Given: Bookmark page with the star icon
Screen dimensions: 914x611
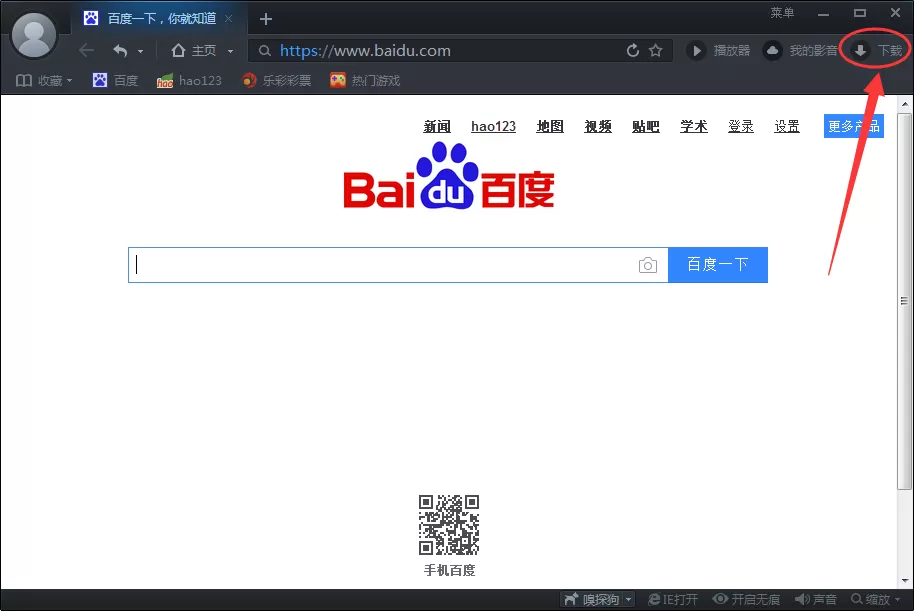Looking at the screenshot, I should pyautogui.click(x=656, y=51).
